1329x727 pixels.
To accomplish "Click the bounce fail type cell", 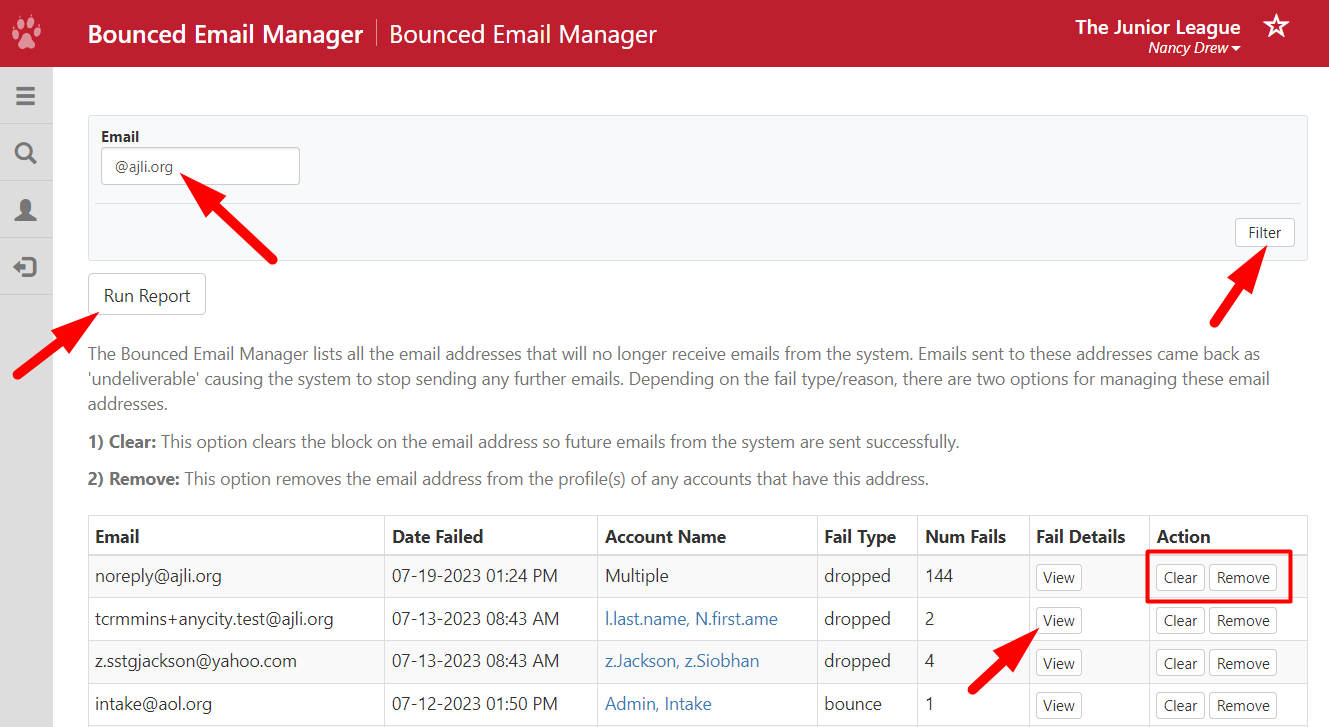I will click(867, 705).
